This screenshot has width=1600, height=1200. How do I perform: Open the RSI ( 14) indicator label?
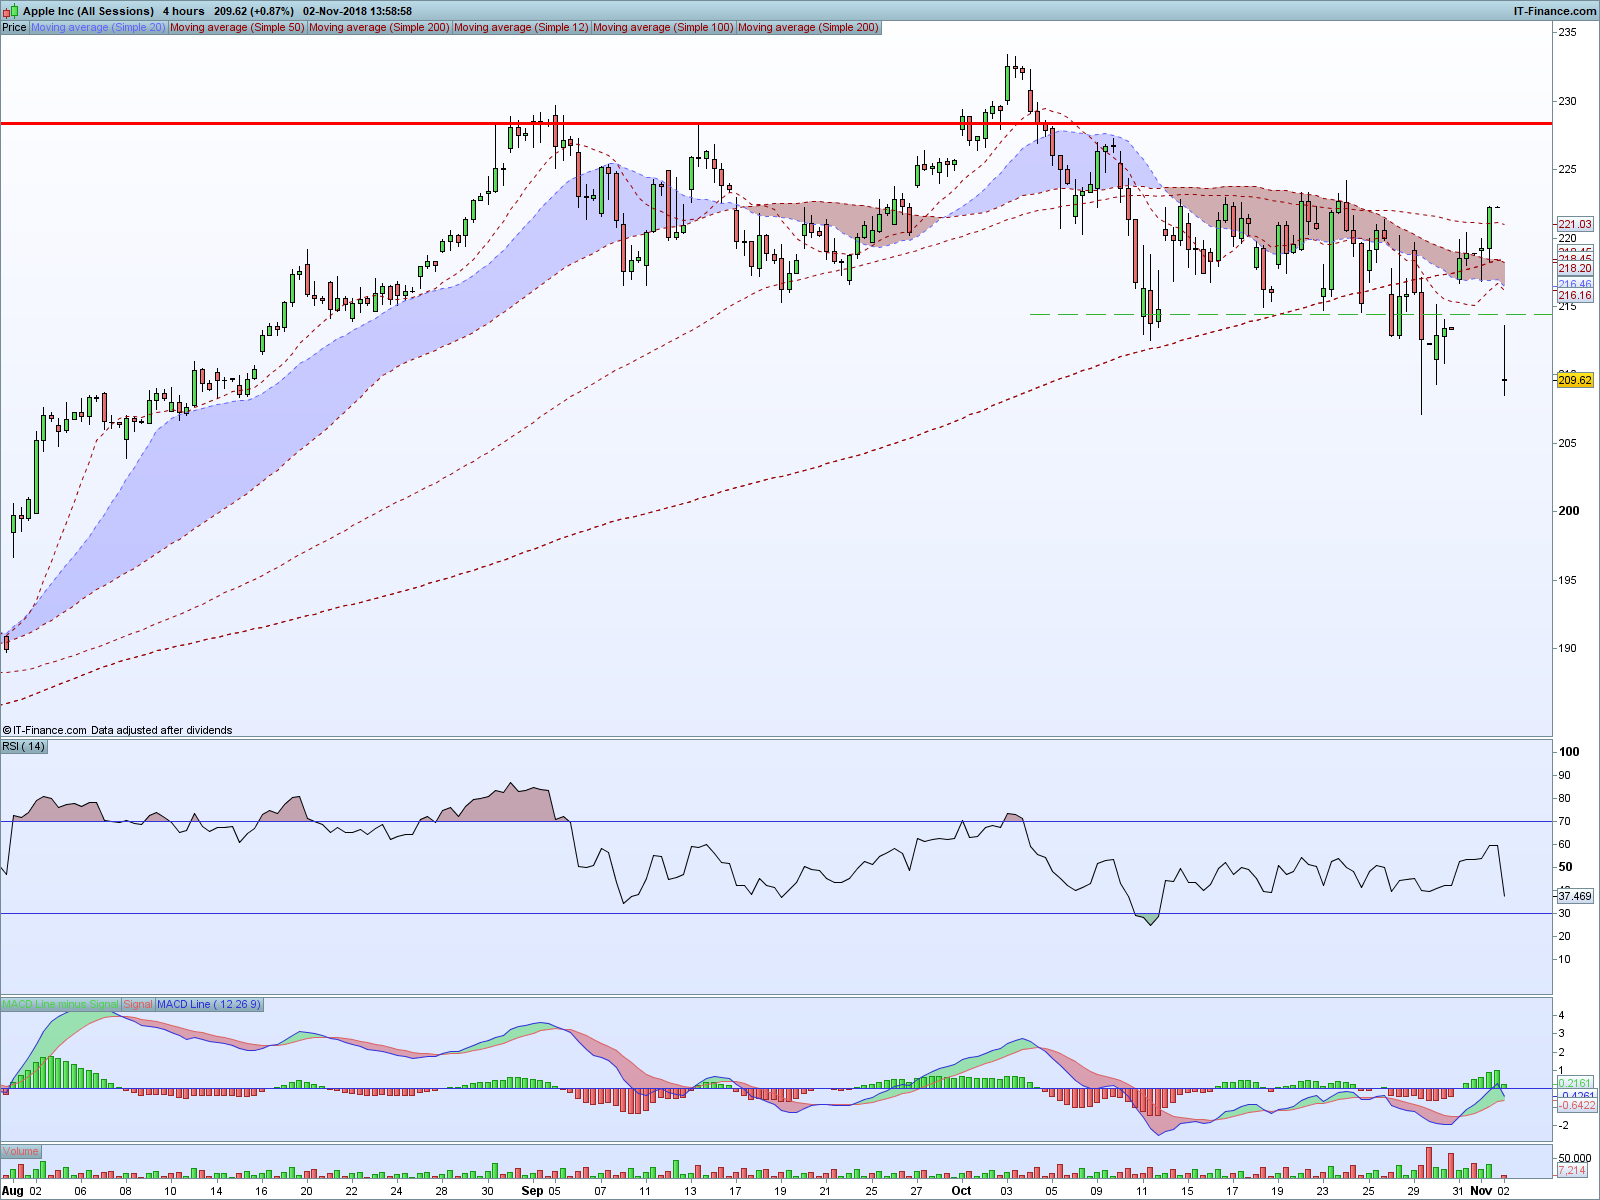pyautogui.click(x=24, y=747)
